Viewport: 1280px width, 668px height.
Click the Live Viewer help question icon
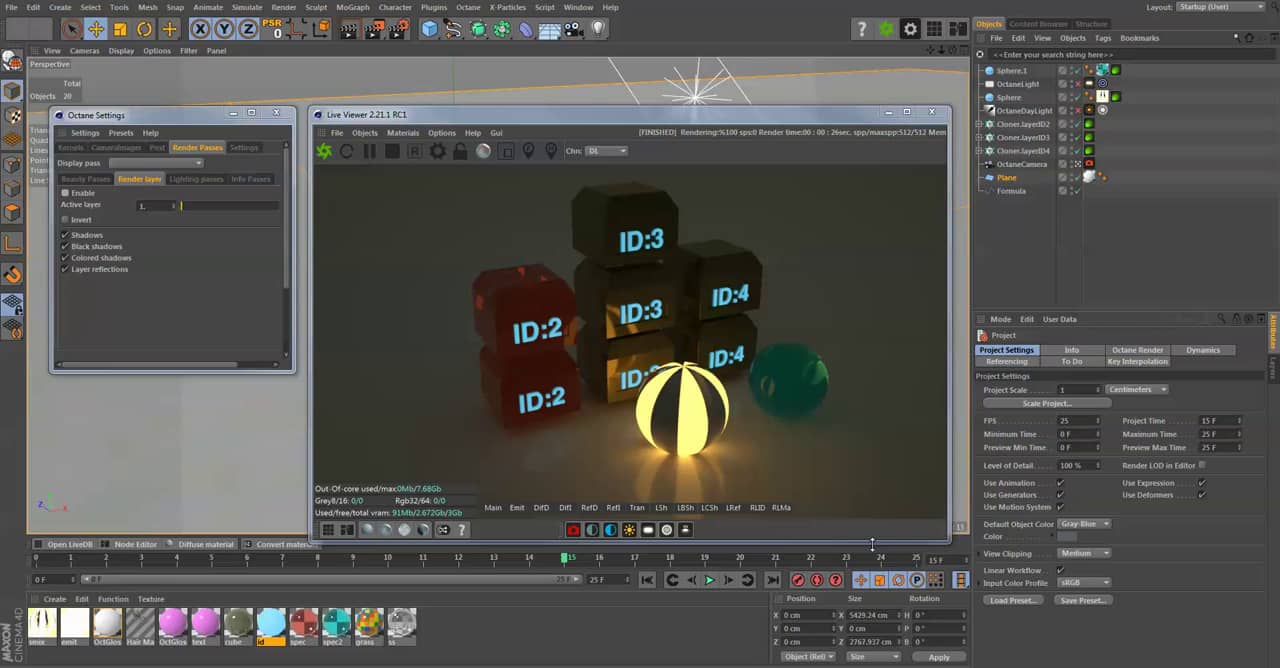tap(462, 530)
